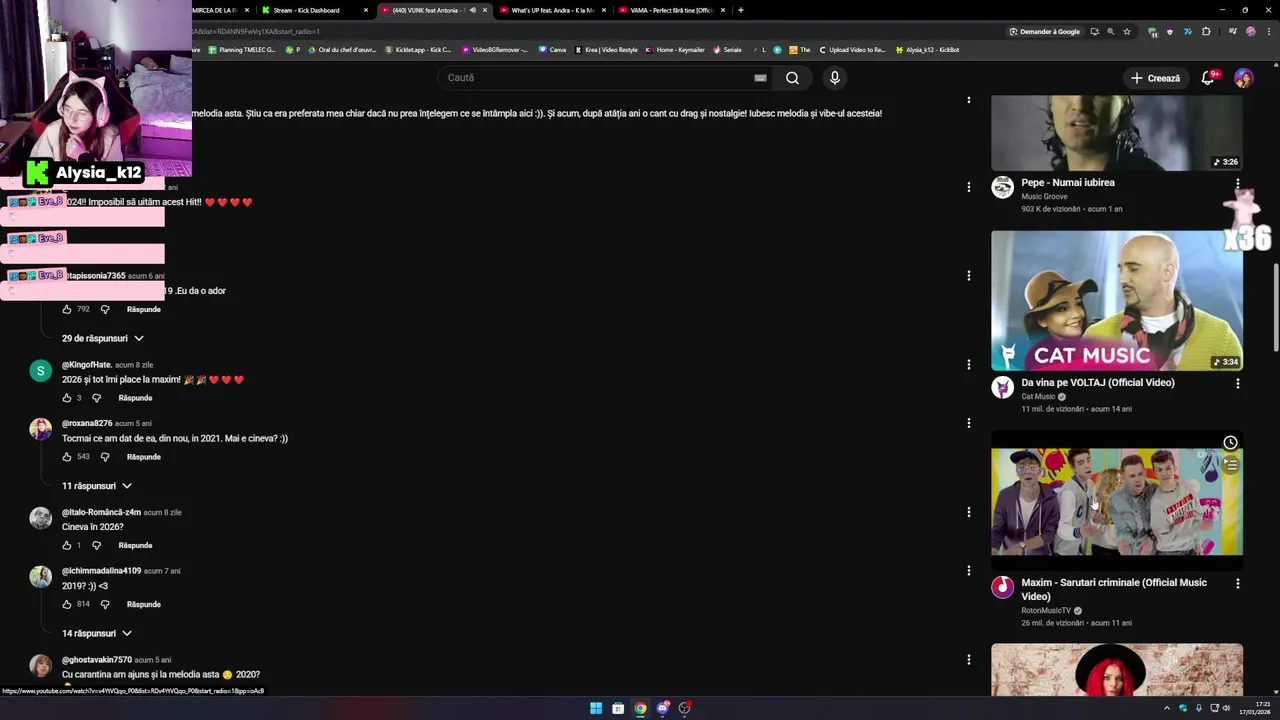Like the 'Cineva în 2026?' comment
1280x720 pixels.
pos(67,545)
